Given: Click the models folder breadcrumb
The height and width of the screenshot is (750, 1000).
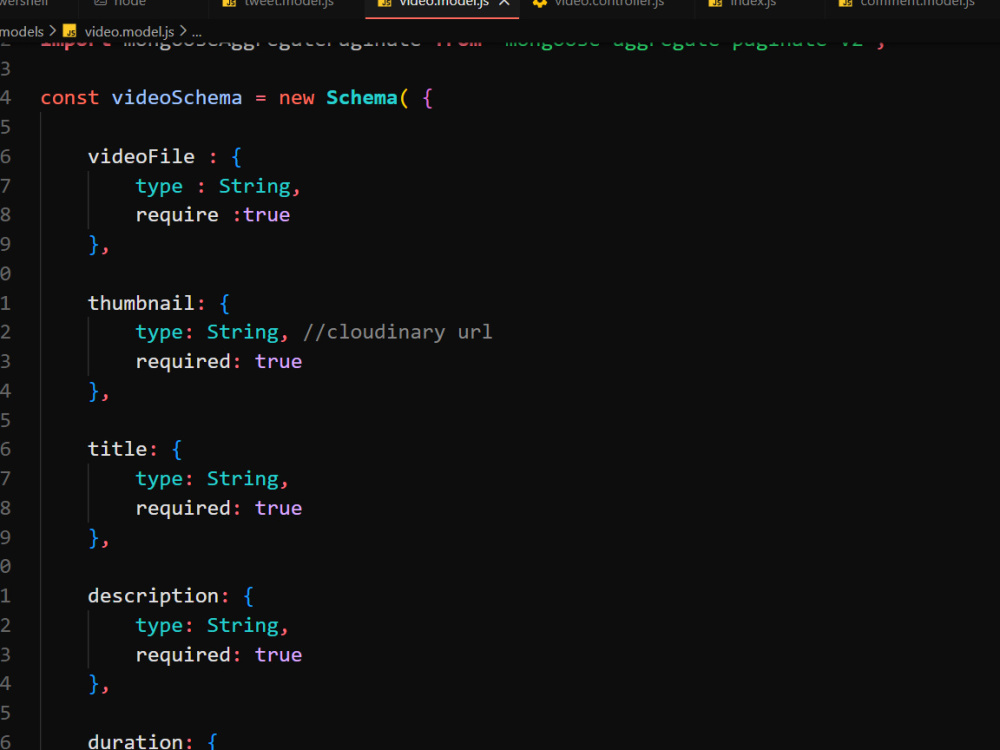Looking at the screenshot, I should (x=22, y=32).
